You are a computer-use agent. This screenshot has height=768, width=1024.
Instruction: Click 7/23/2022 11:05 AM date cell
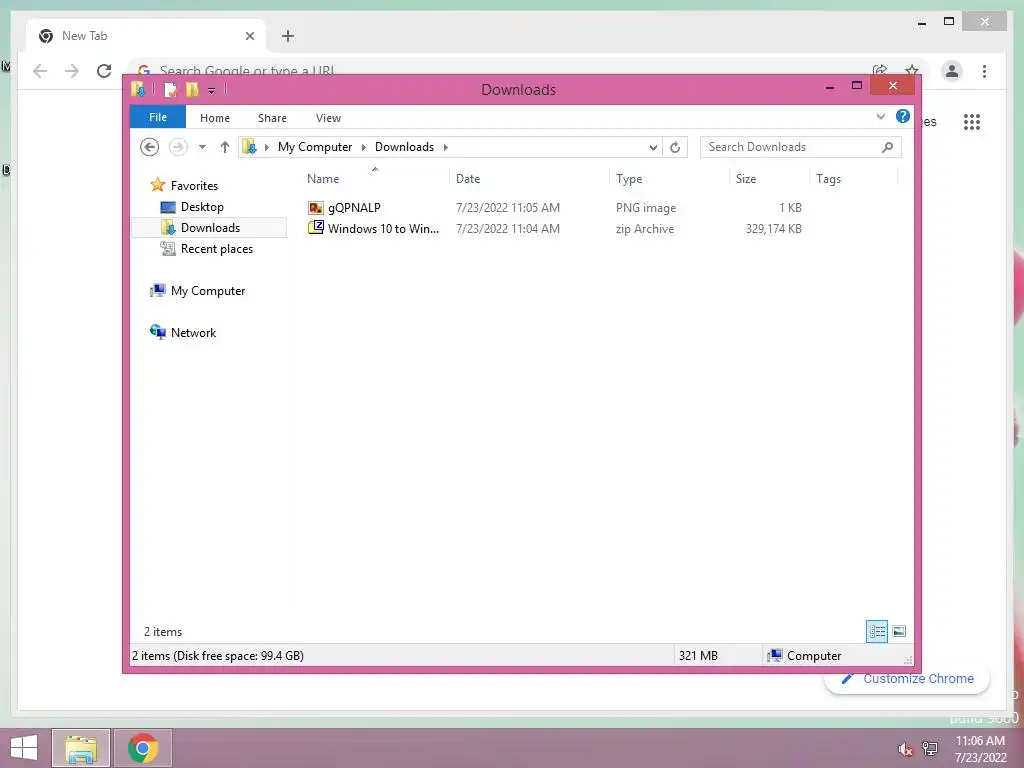[507, 208]
